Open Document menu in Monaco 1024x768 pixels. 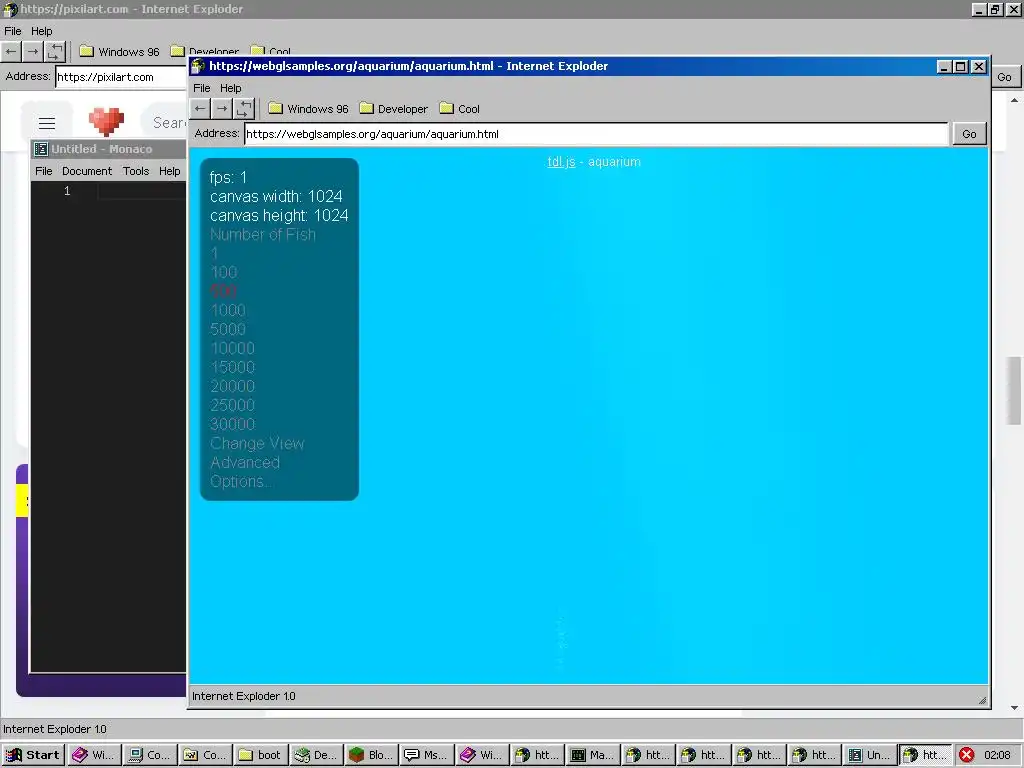(87, 171)
